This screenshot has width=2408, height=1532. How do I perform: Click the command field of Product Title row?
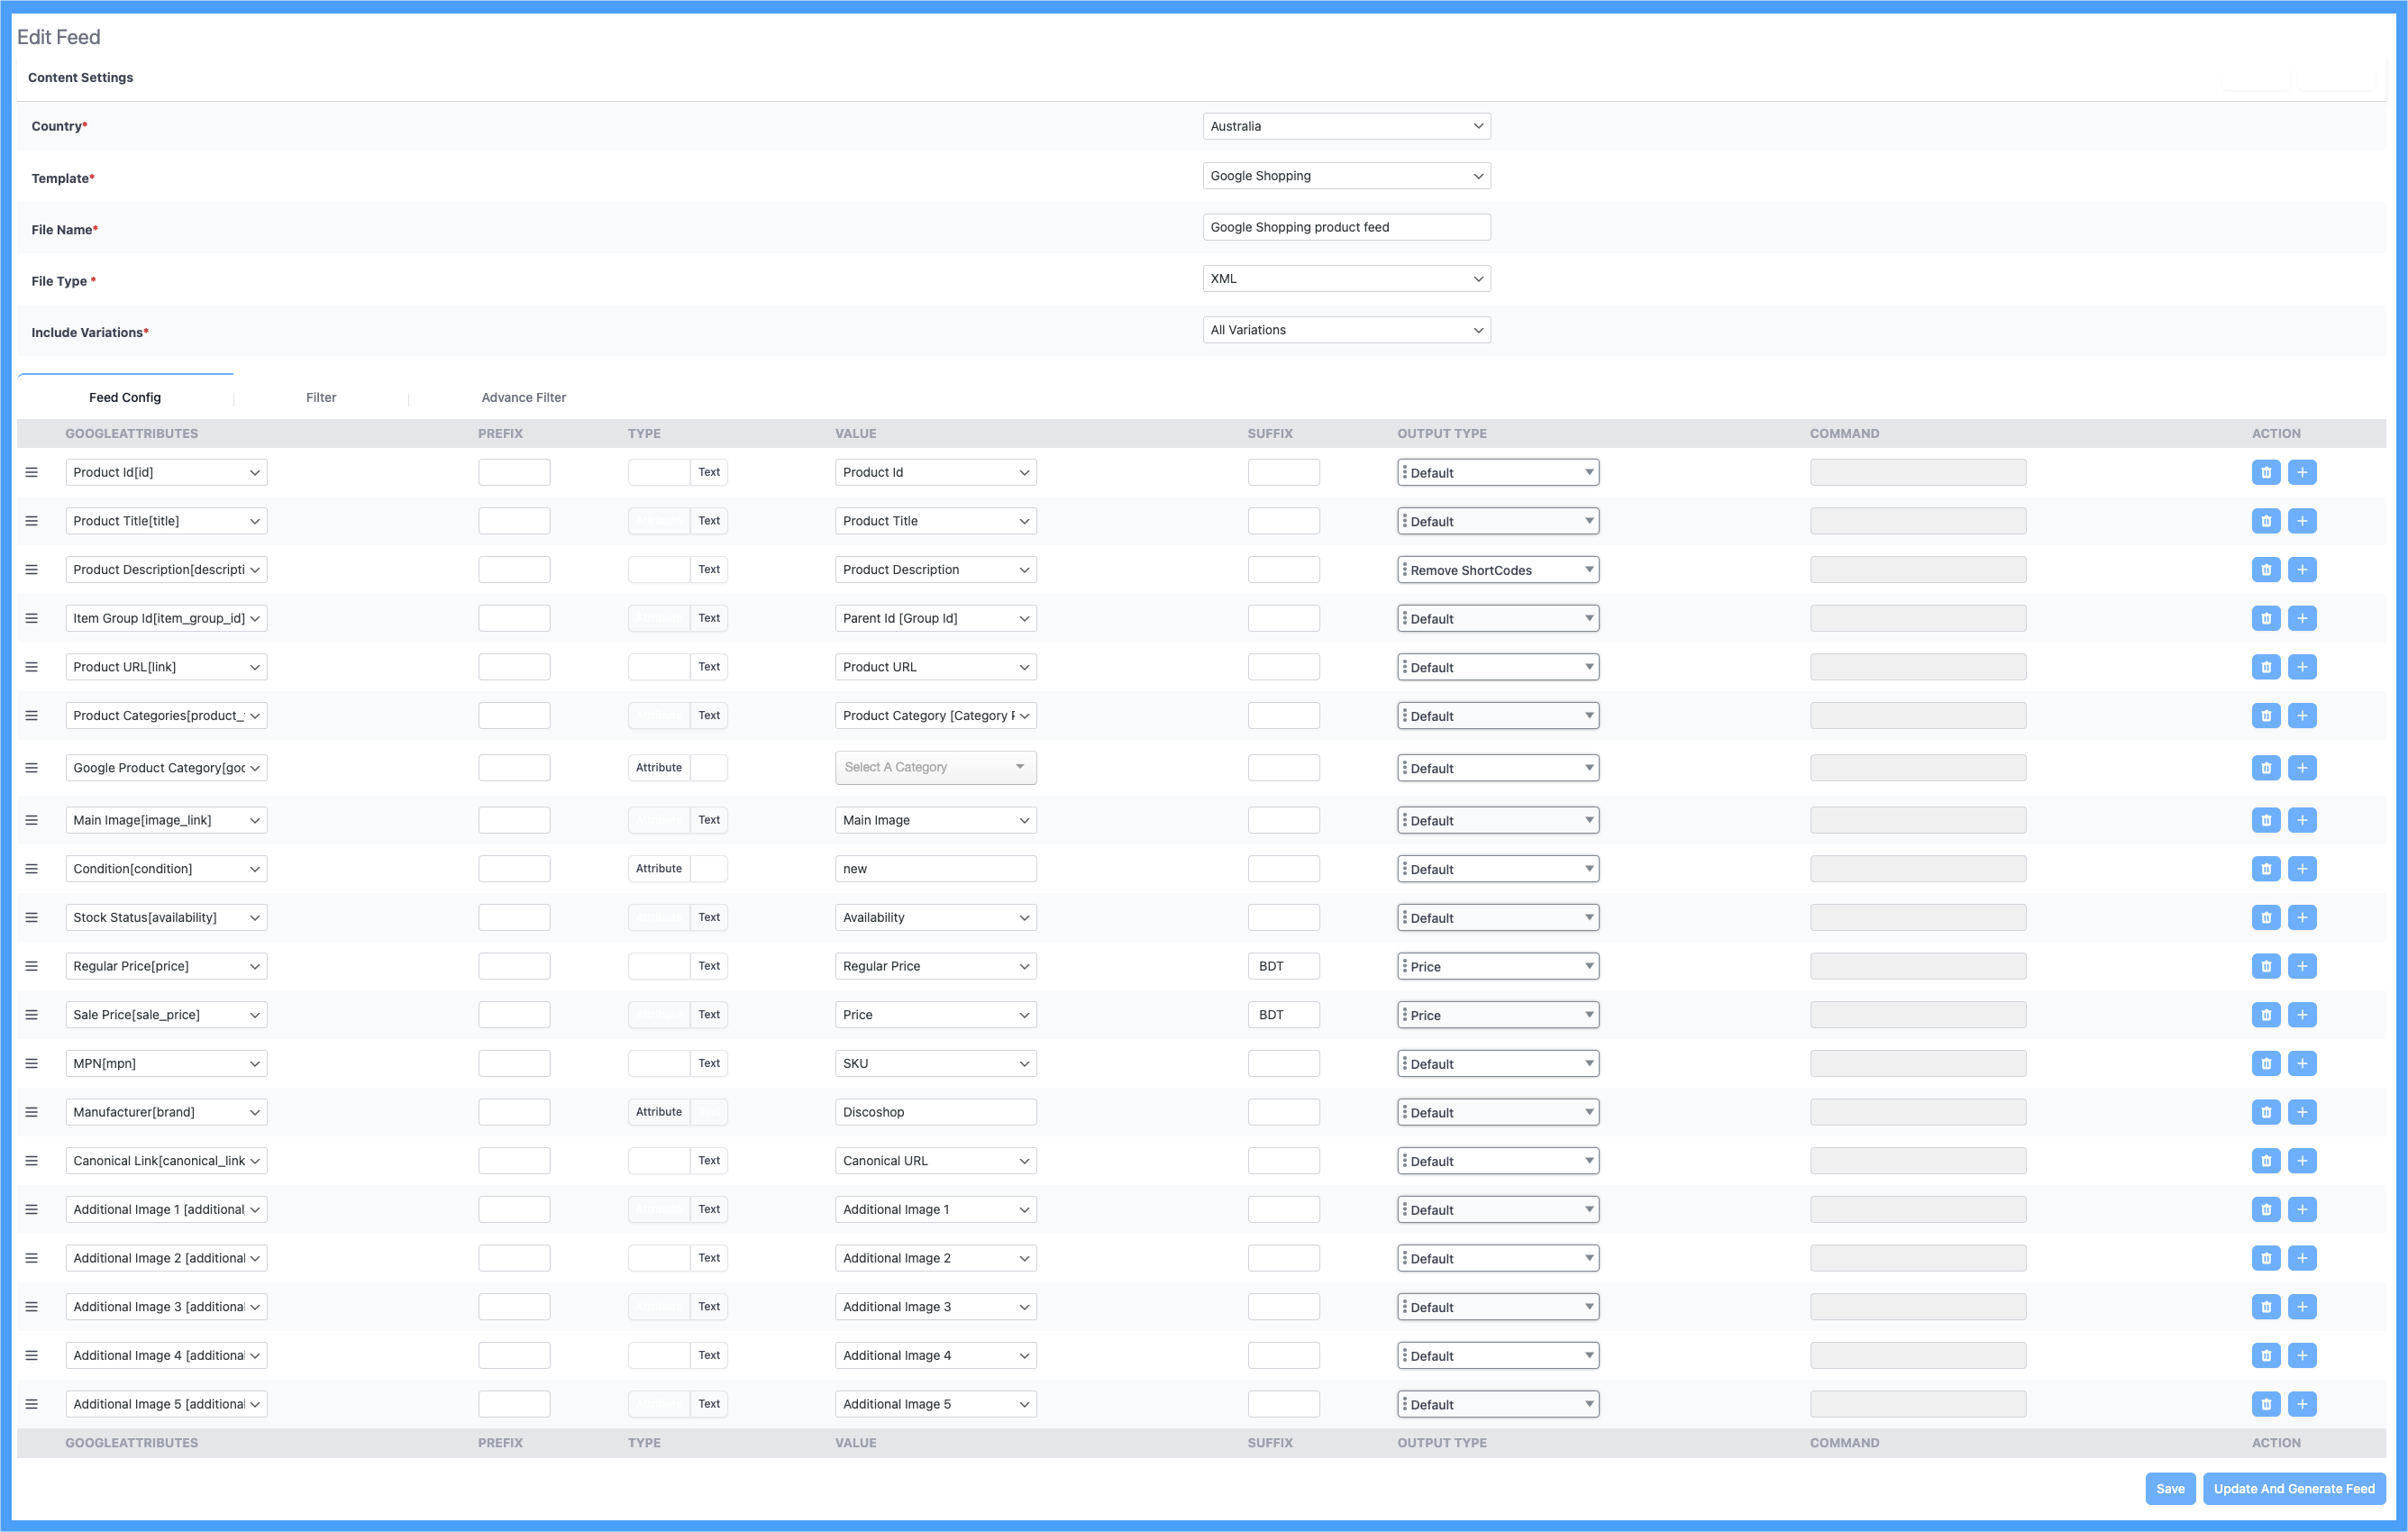click(1918, 521)
